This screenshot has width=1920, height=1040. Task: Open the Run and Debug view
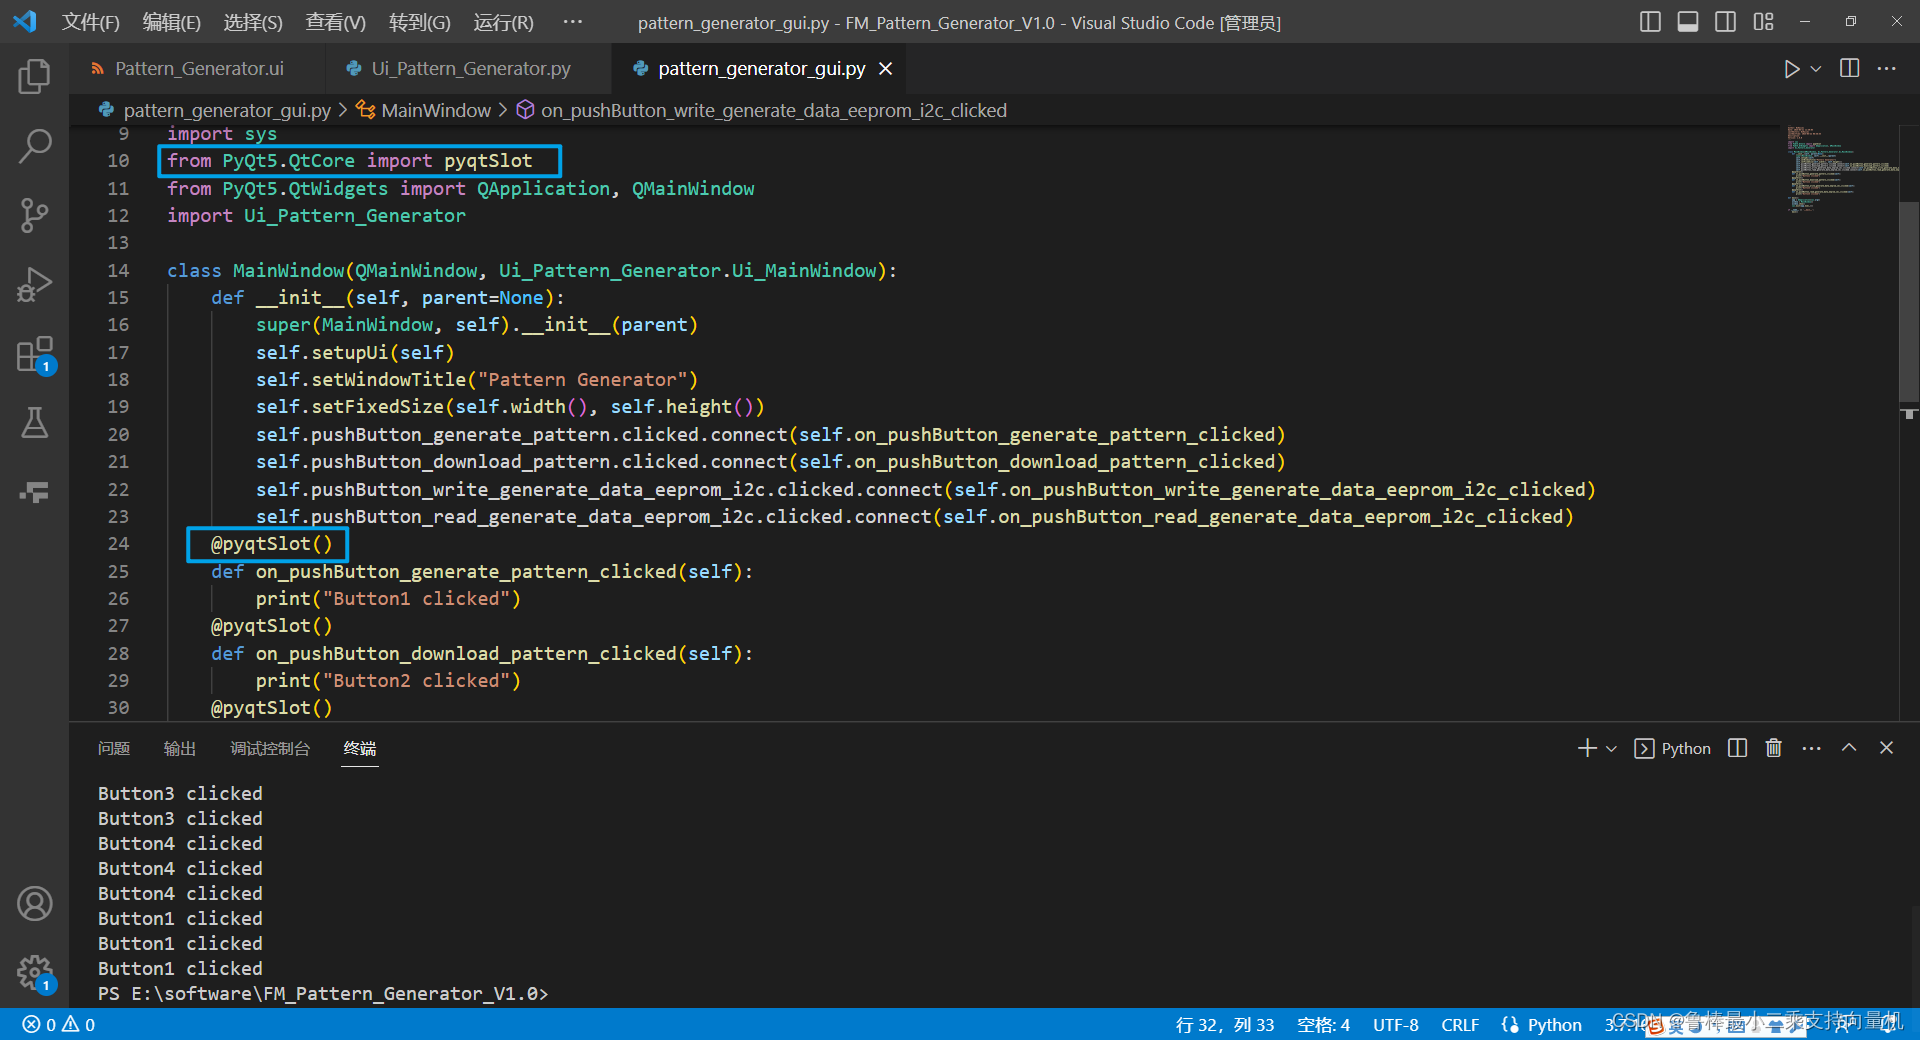tap(34, 285)
